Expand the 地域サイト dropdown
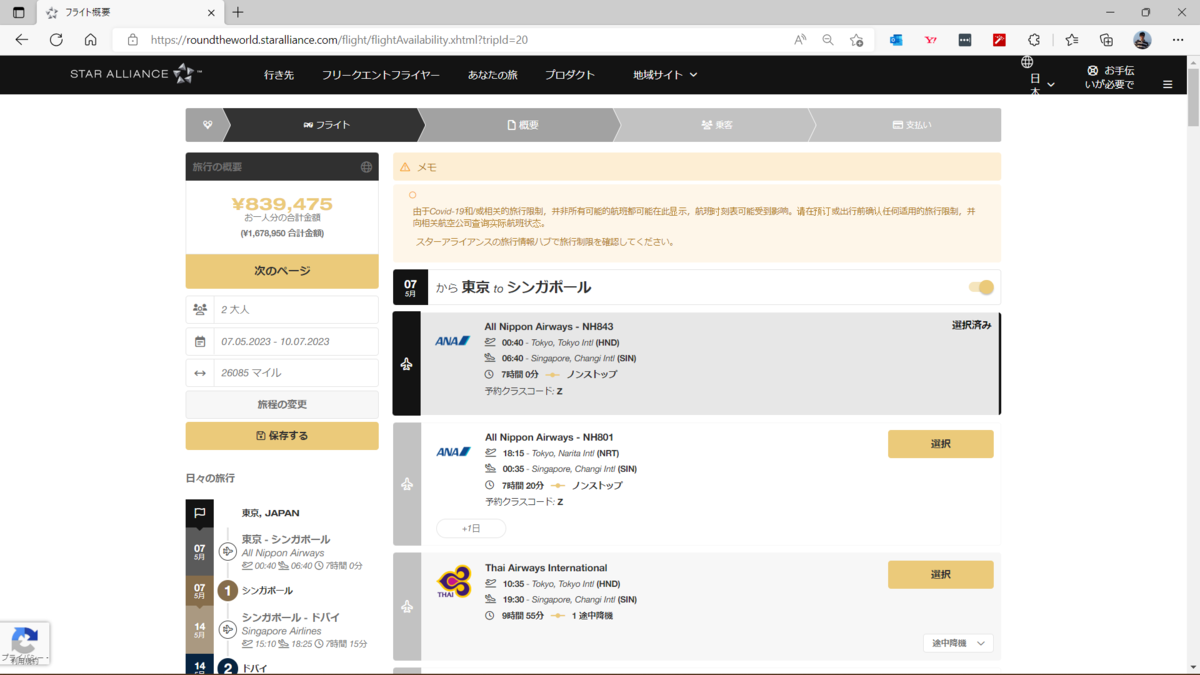 [x=665, y=75]
